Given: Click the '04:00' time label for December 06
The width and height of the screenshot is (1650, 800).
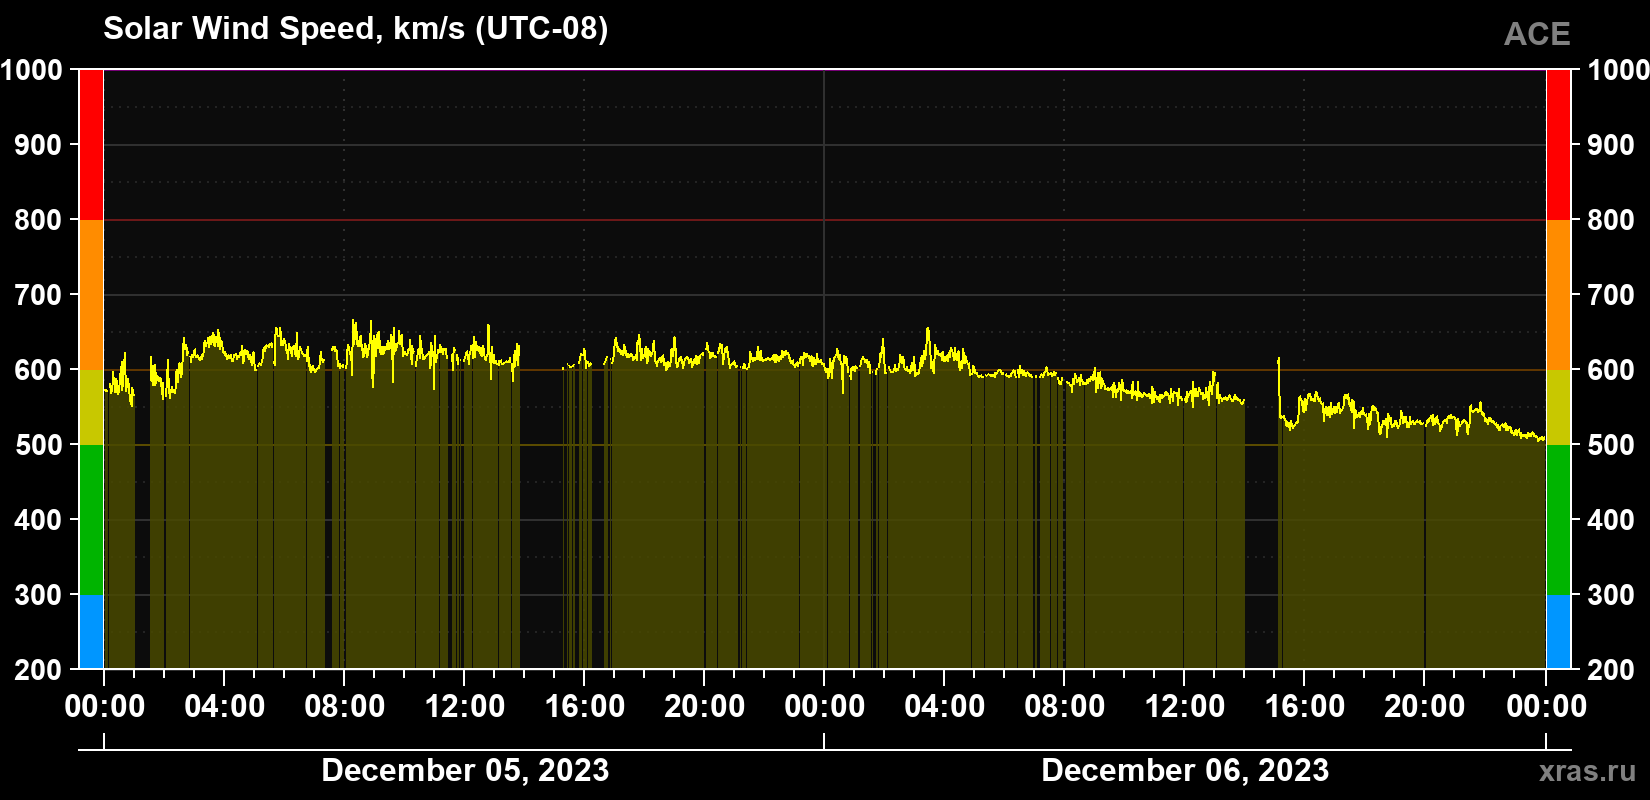Looking at the screenshot, I should click(x=945, y=707).
